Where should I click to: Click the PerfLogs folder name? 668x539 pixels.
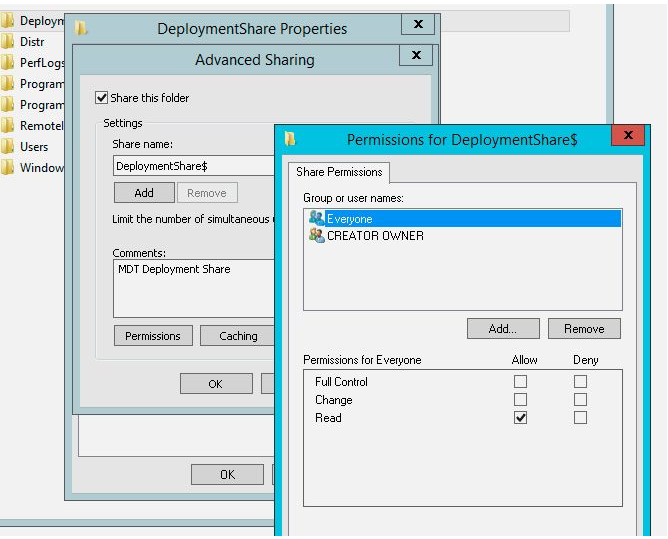coord(42,63)
